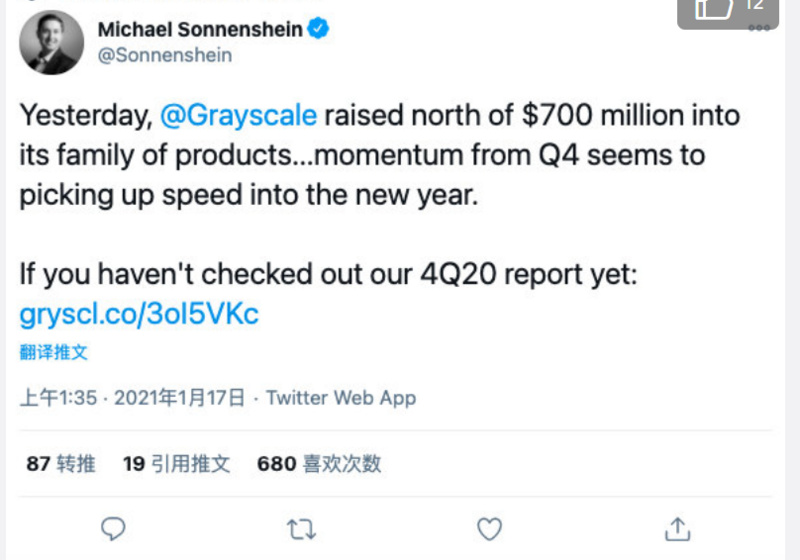Viewport: 800px width, 560px height.
Task: Click the blue verified badge
Action: coord(318,29)
